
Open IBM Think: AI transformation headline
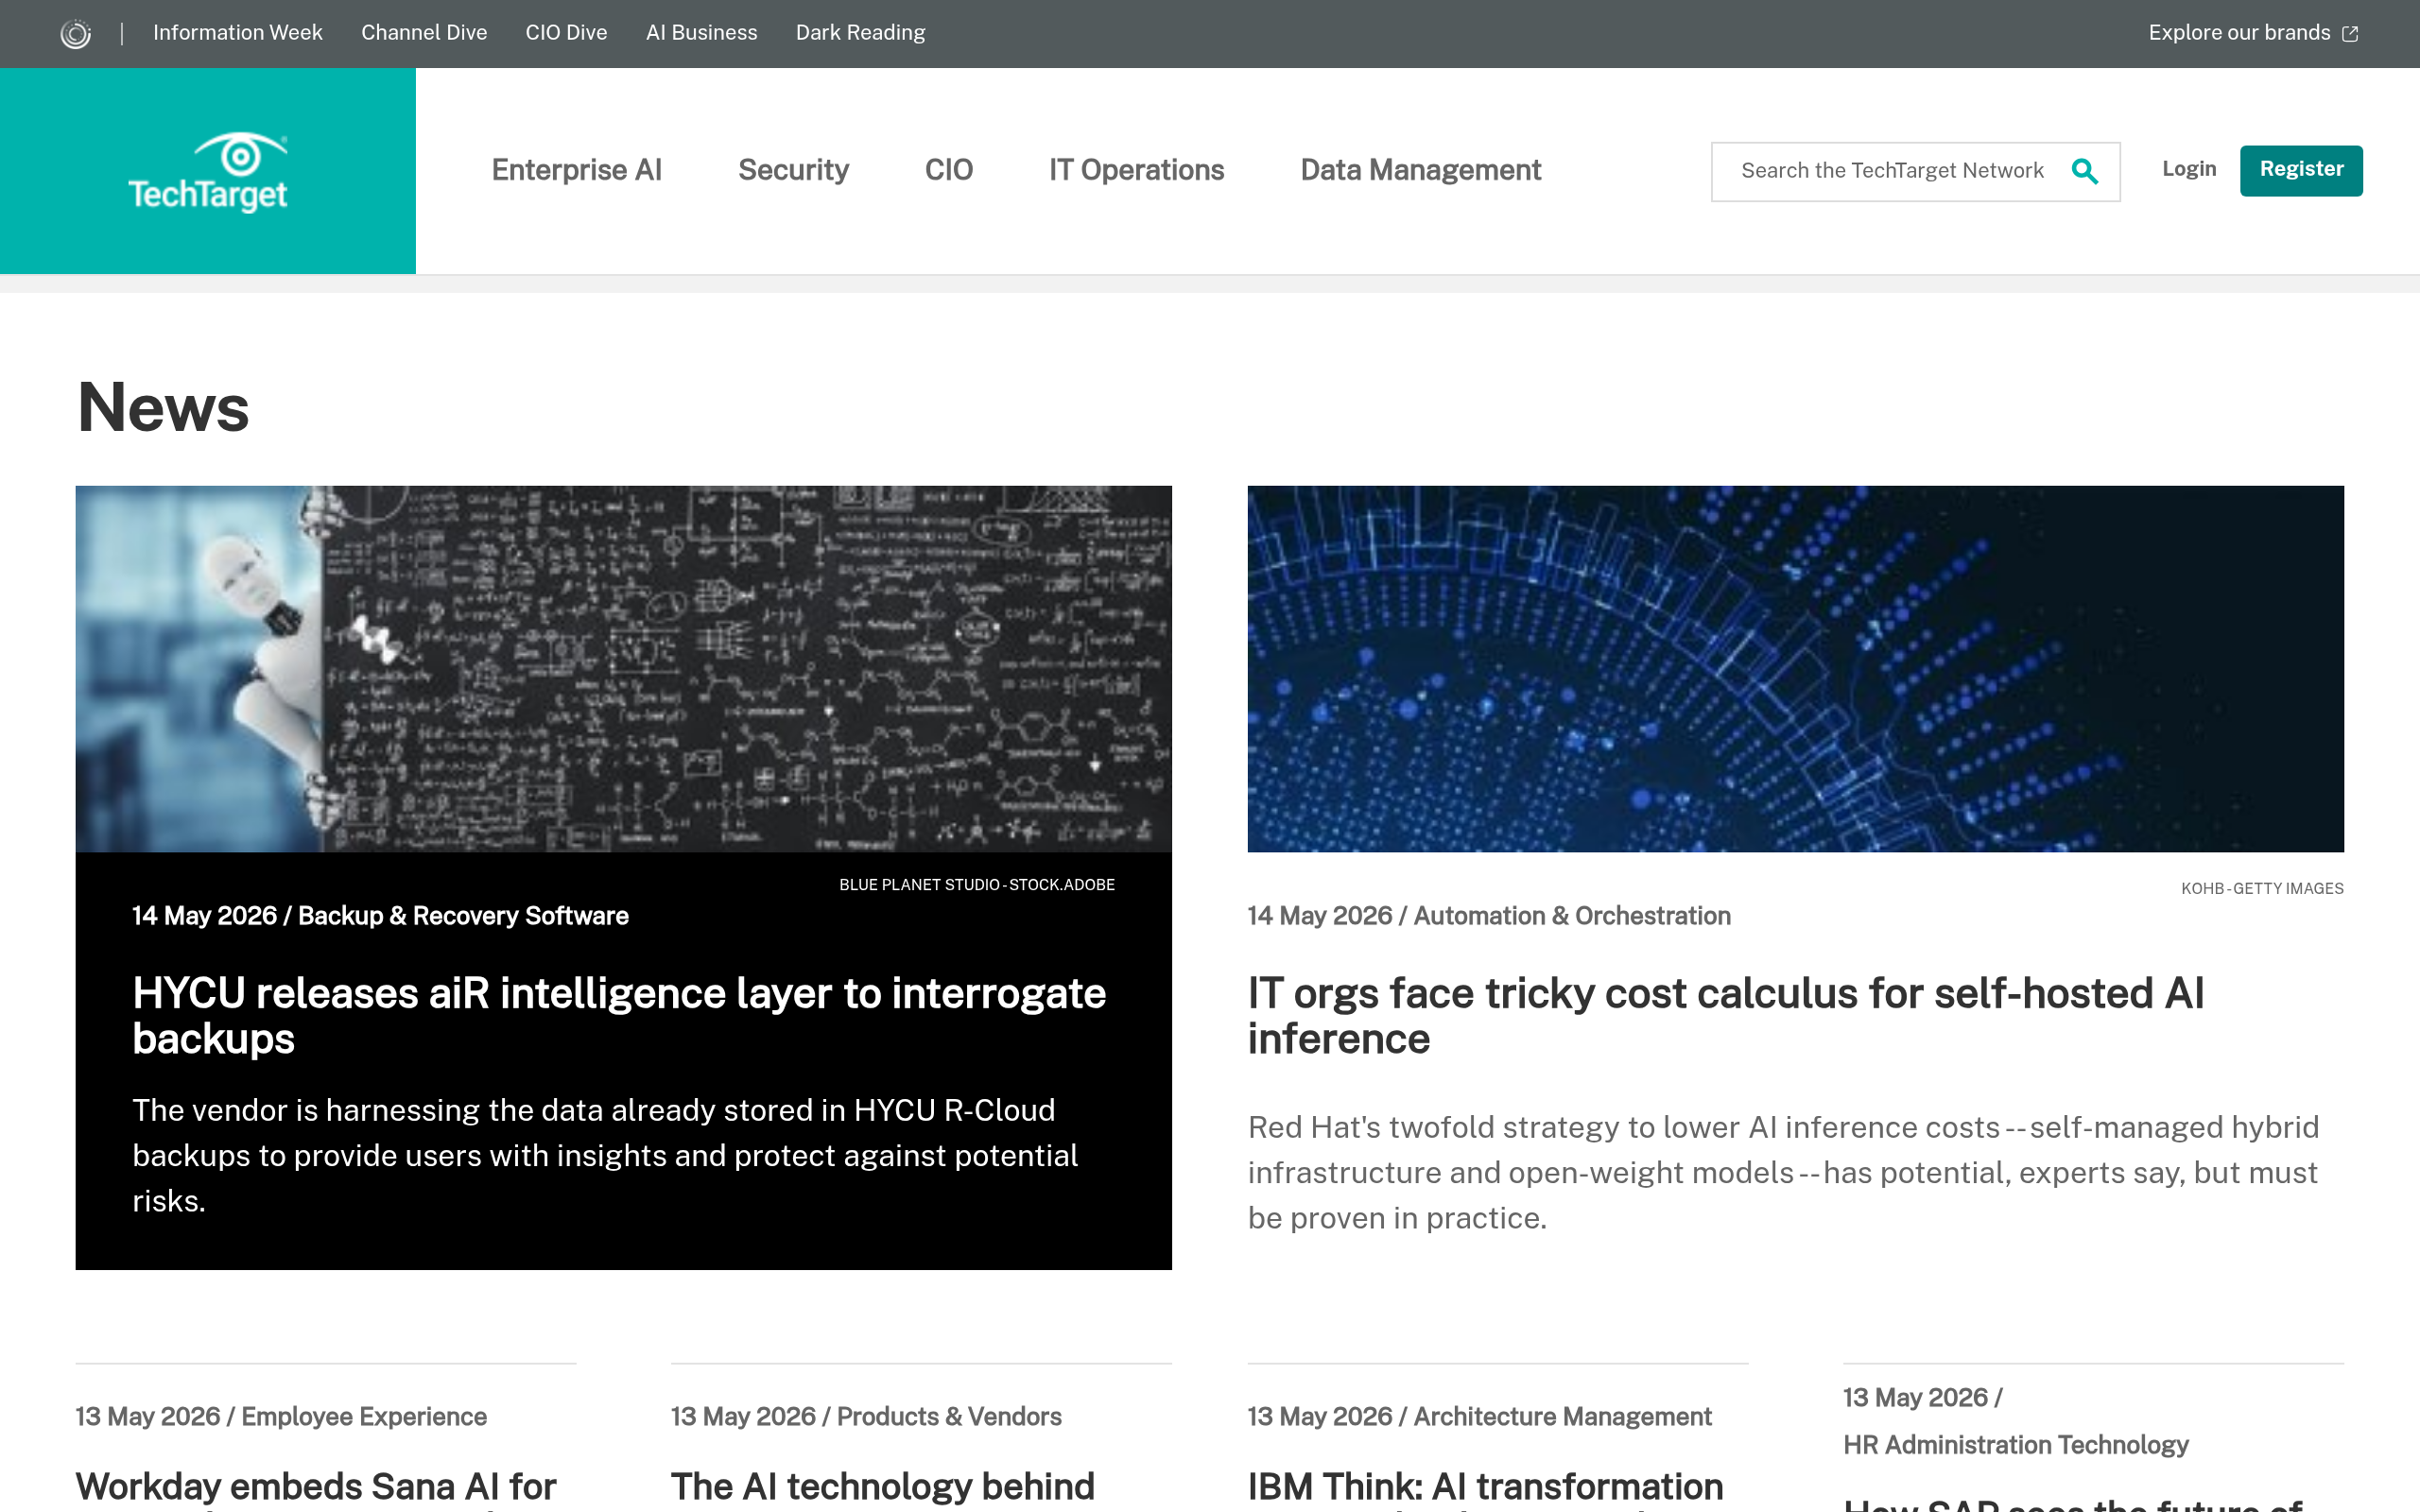(1485, 1487)
